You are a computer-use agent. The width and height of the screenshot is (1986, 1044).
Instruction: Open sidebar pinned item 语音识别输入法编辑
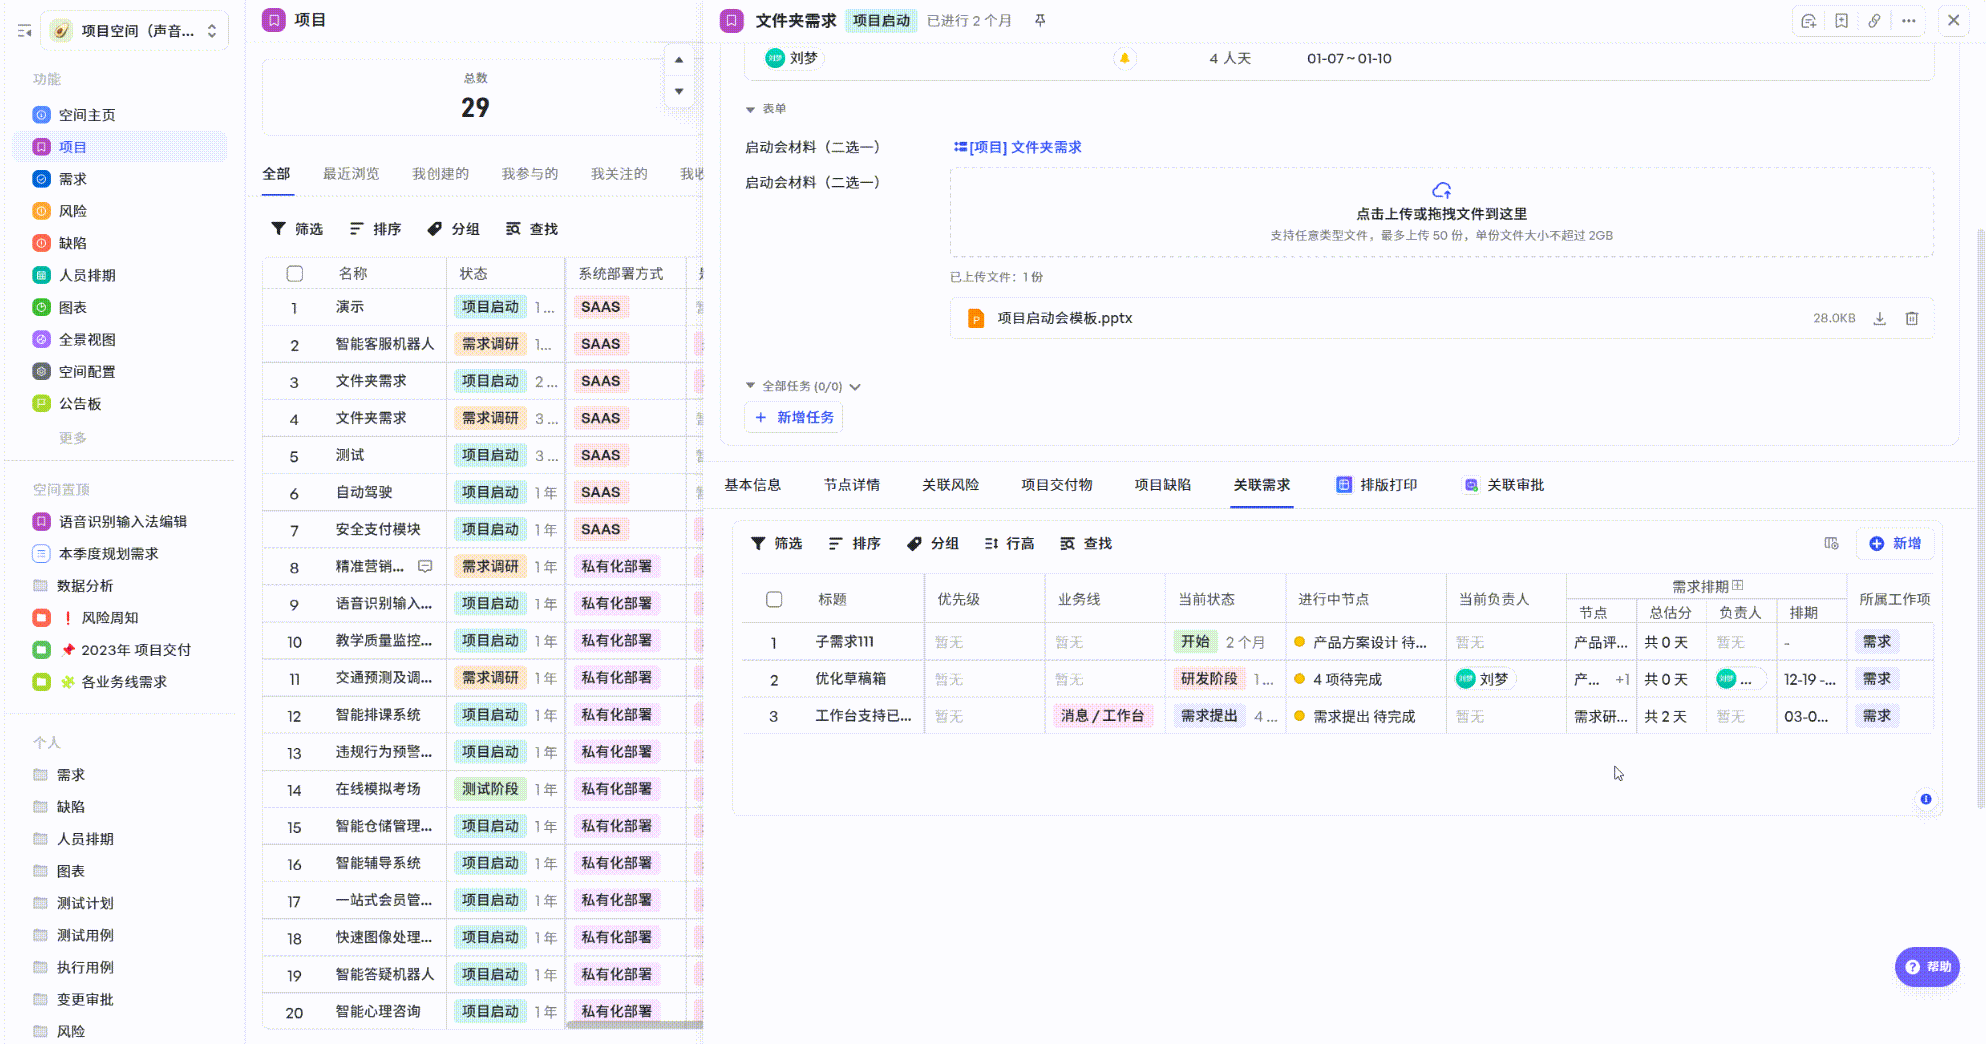click(123, 521)
